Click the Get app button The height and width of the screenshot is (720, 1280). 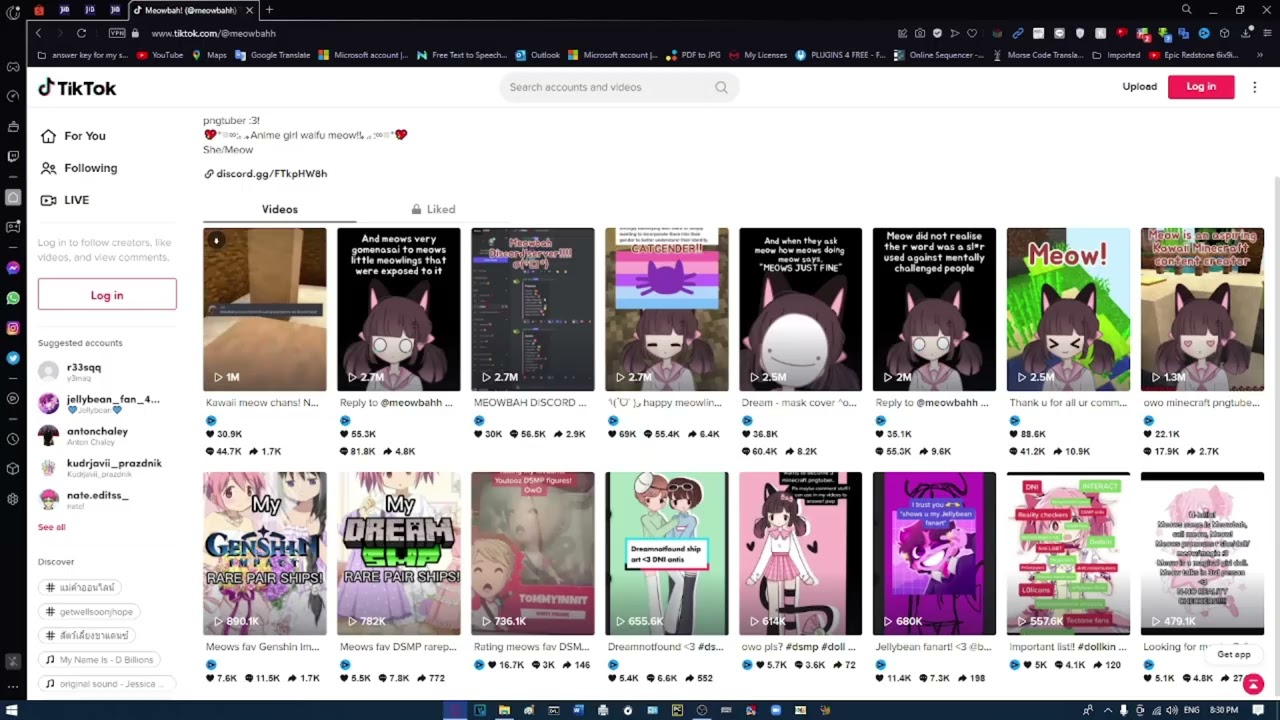1233,655
